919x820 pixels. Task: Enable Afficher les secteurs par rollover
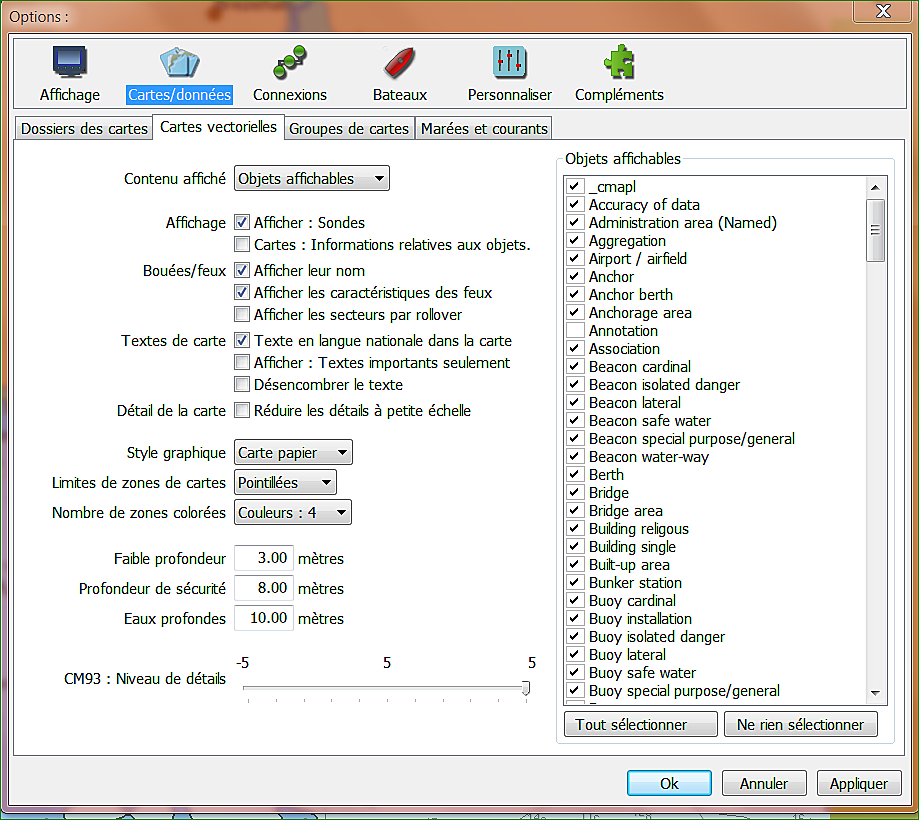(241, 315)
